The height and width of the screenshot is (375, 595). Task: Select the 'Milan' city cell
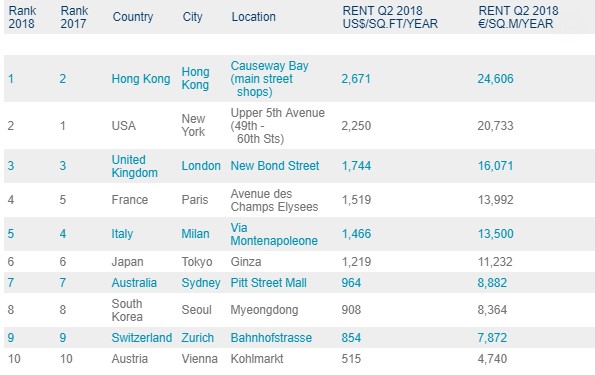click(x=195, y=234)
